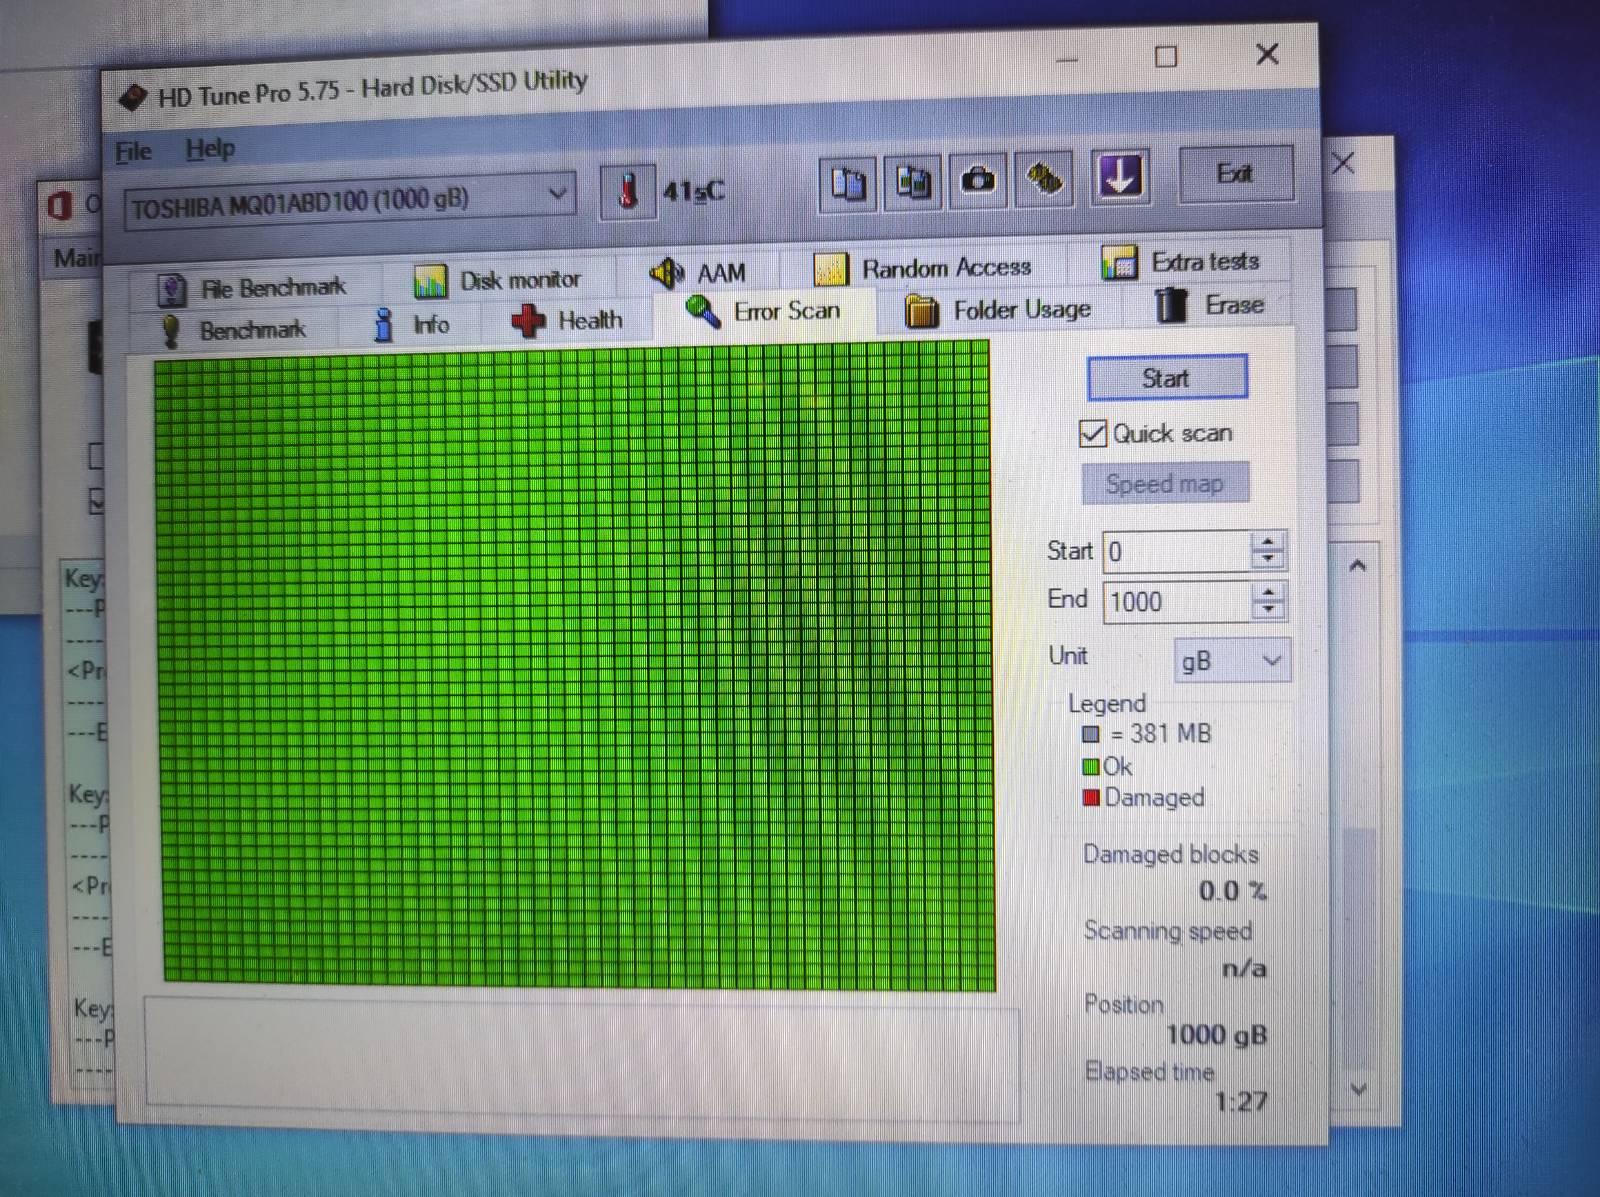Click the Speed map button
Viewport: 1600px width, 1197px height.
[x=1165, y=484]
